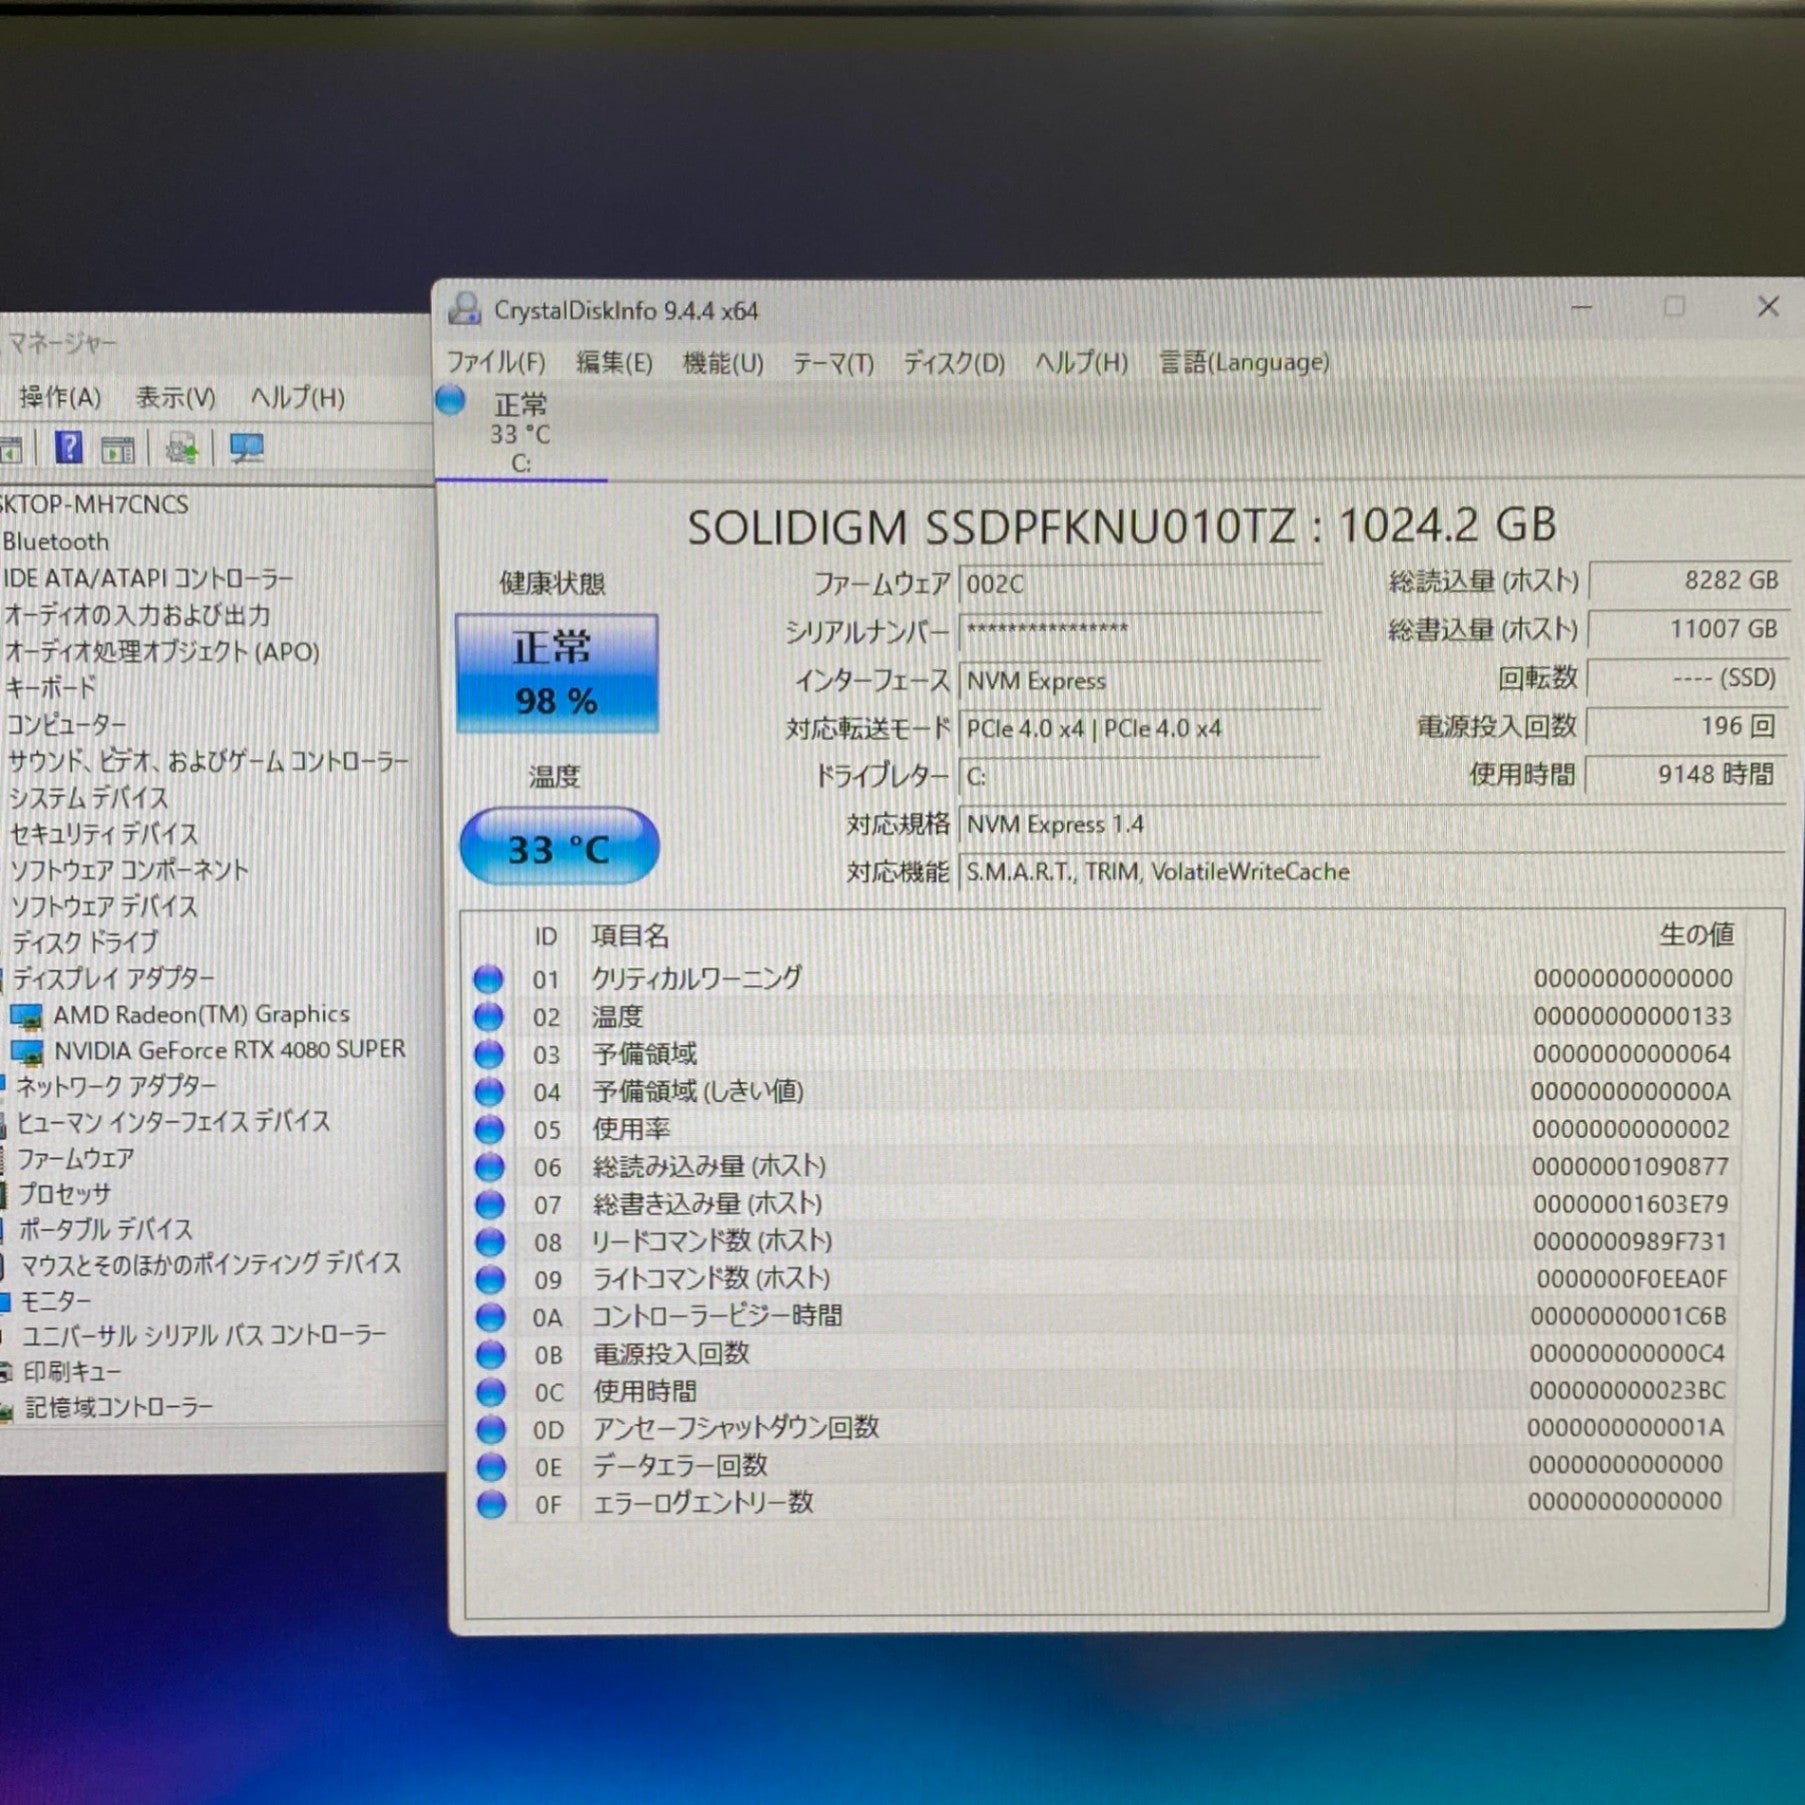Click the action pane toolbar icon beside Help

pos(118,450)
